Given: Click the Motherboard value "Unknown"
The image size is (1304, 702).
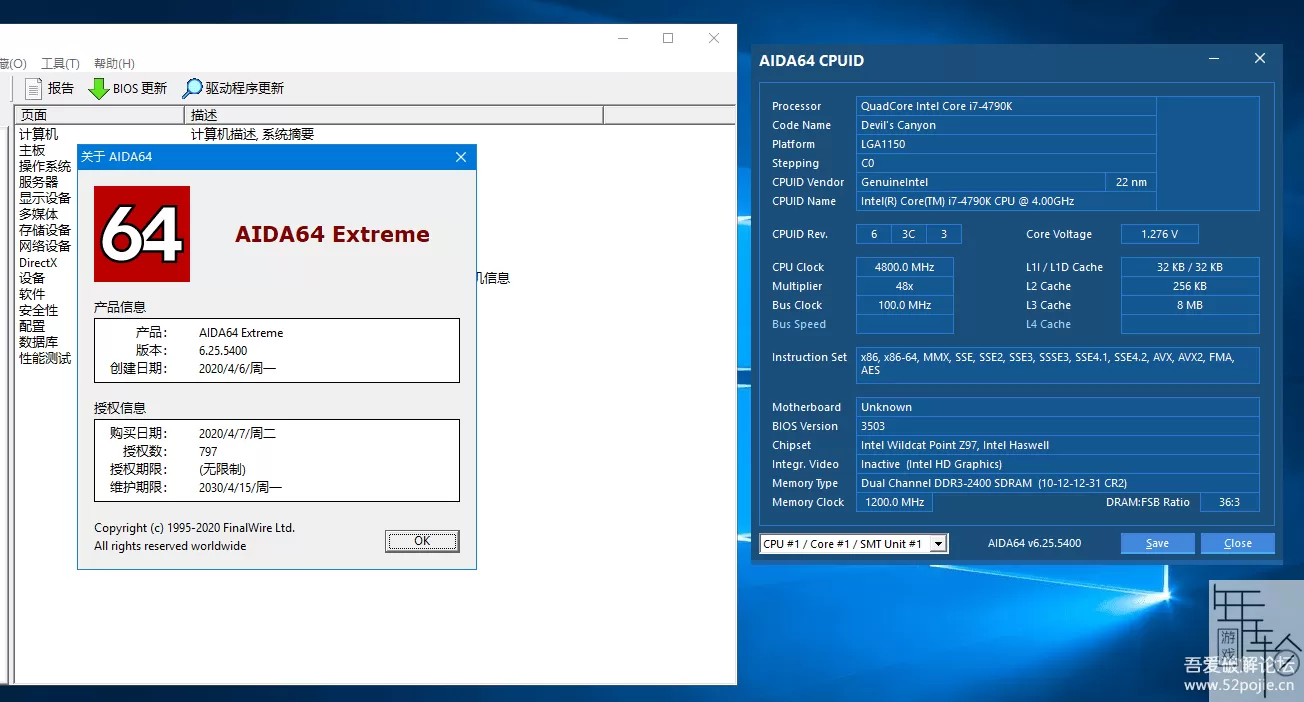Looking at the screenshot, I should pos(1058,407).
